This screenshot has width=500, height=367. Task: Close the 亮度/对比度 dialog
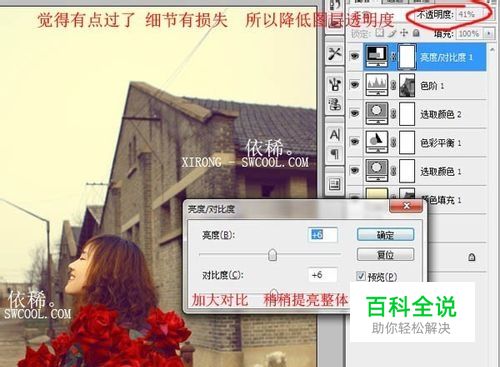point(406,206)
